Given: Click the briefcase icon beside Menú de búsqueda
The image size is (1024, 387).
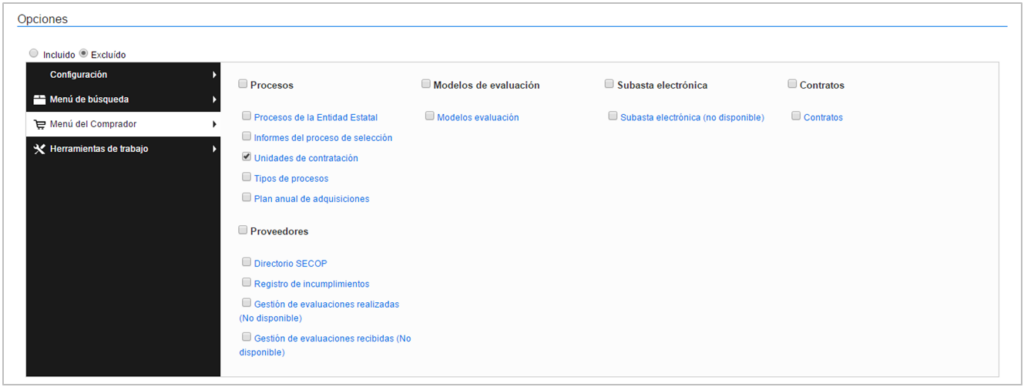Looking at the screenshot, I should tap(39, 100).
